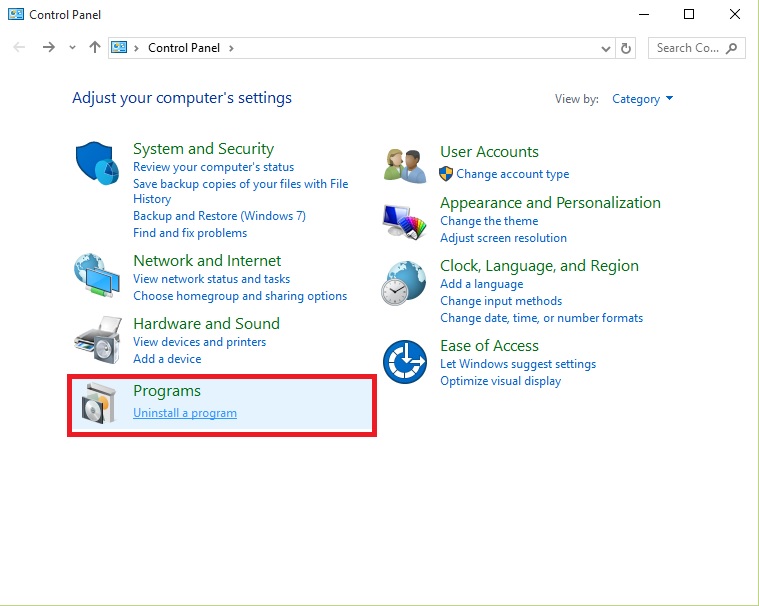
Task: Go up one level with the up arrow
Action: coord(95,47)
